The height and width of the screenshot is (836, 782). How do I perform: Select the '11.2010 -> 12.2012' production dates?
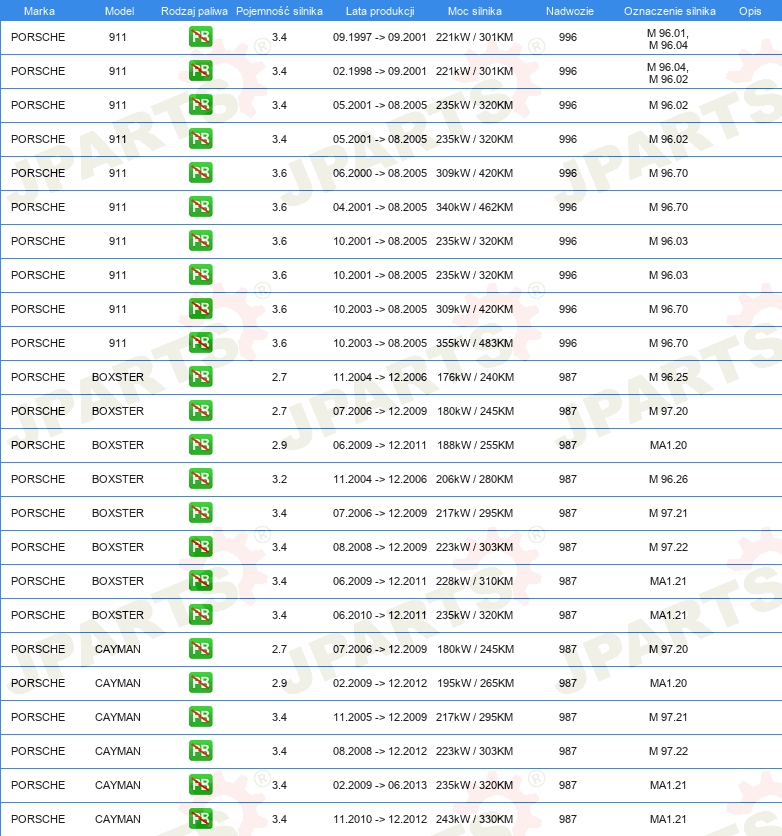pos(380,819)
